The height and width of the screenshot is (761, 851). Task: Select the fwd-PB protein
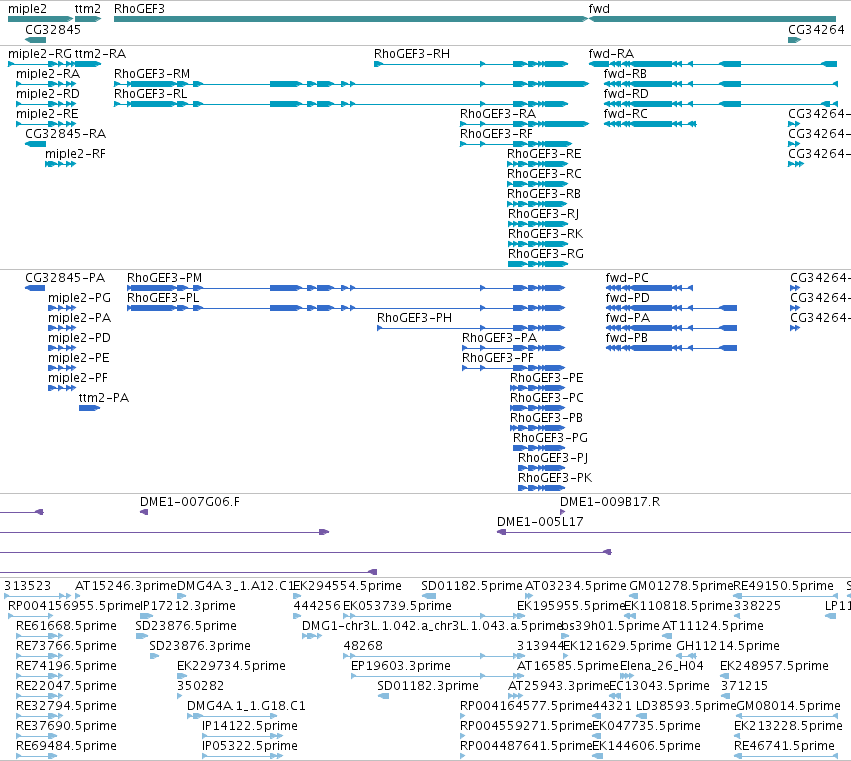671,348
